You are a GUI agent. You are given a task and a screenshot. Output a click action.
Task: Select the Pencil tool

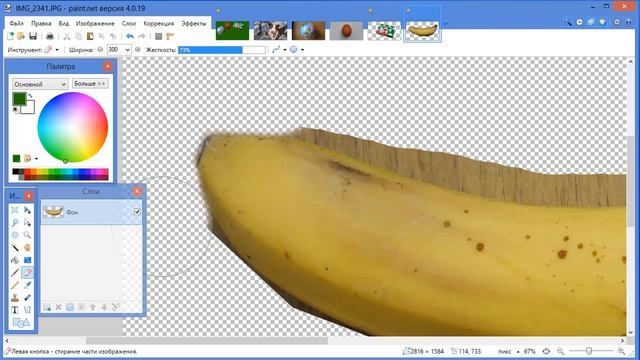click(x=15, y=285)
